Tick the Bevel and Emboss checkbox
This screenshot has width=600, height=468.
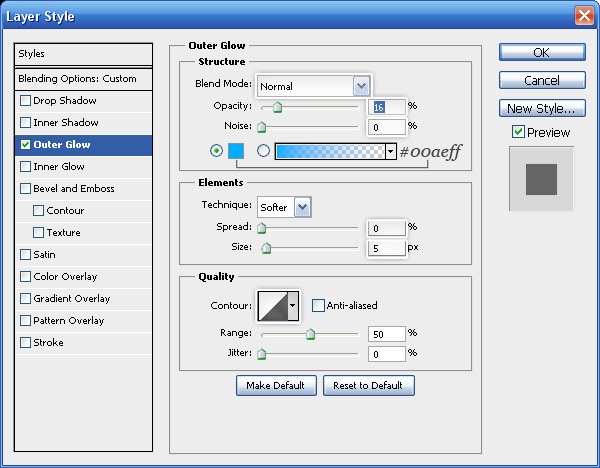click(26, 189)
